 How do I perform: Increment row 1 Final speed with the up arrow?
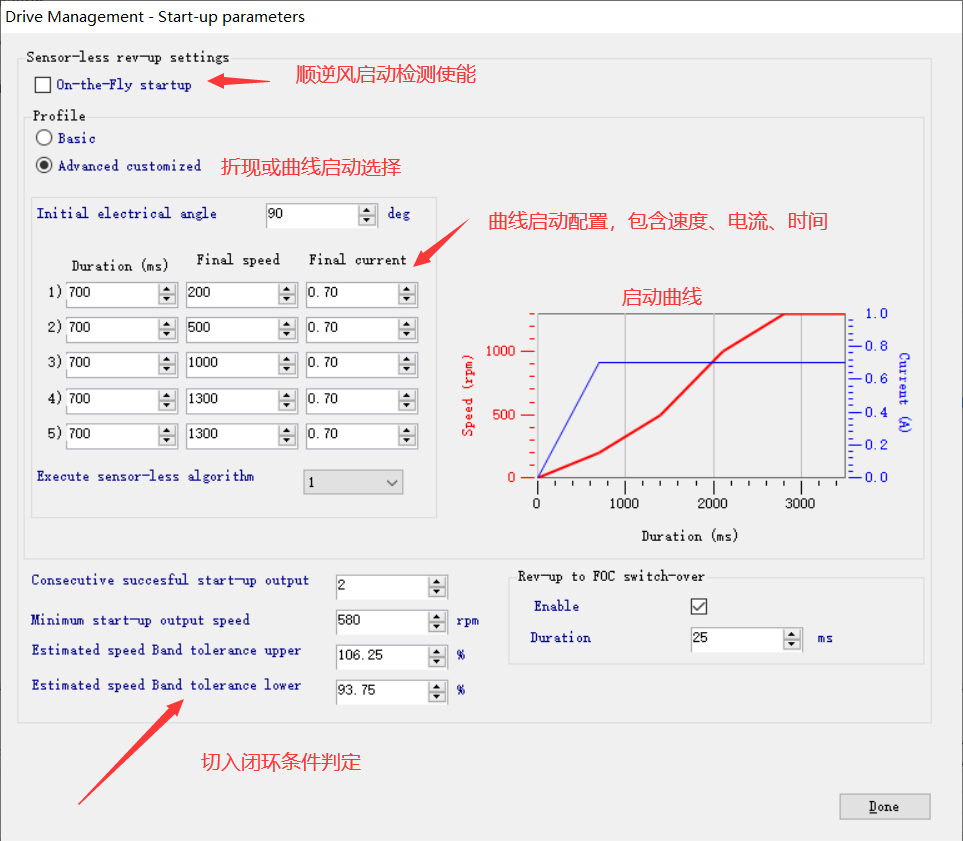tap(287, 288)
